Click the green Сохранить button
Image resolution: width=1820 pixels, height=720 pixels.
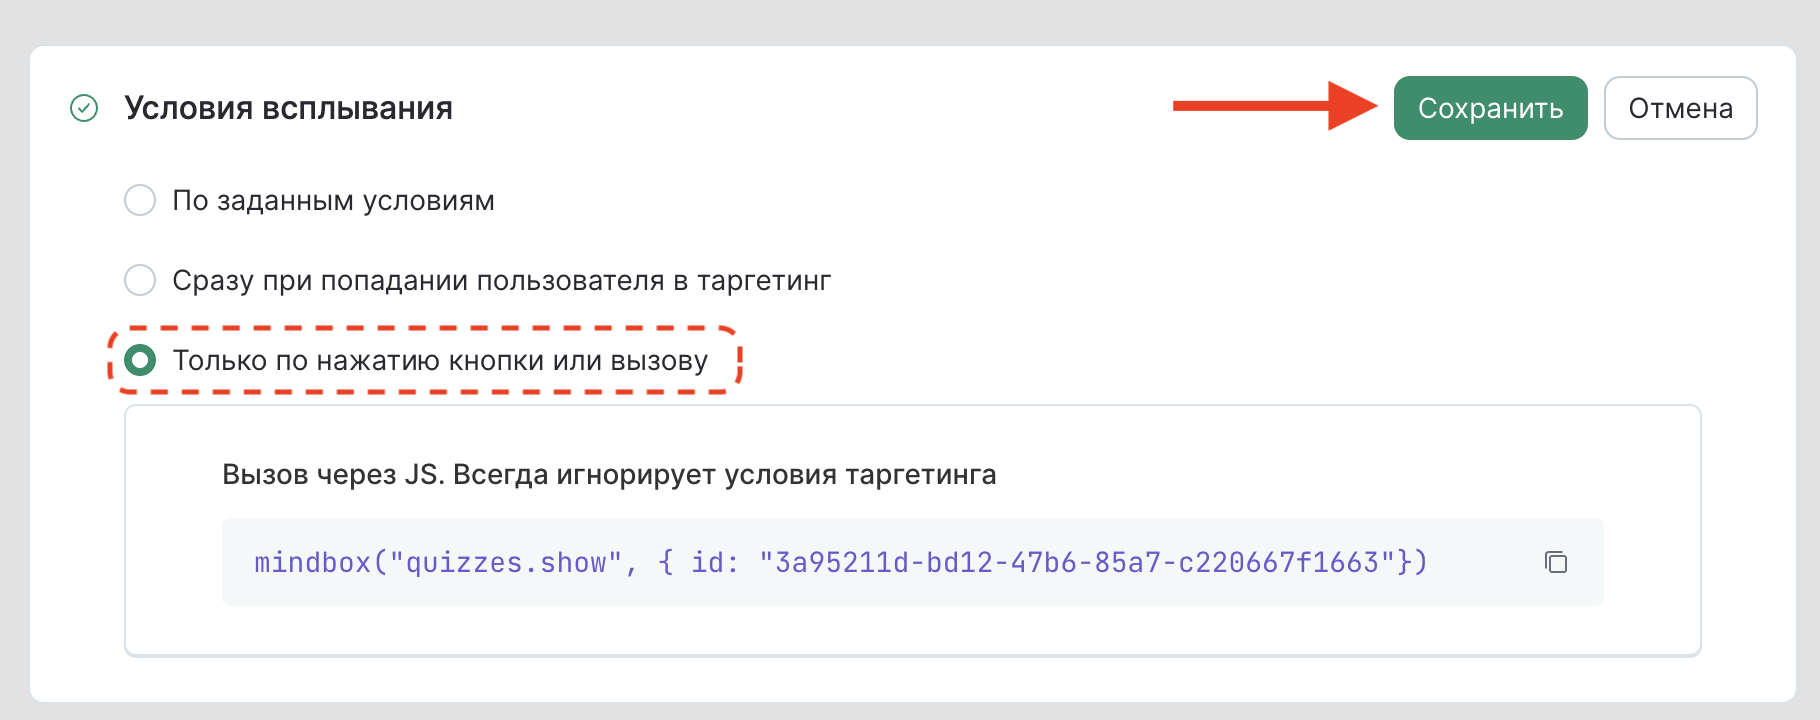point(1490,108)
